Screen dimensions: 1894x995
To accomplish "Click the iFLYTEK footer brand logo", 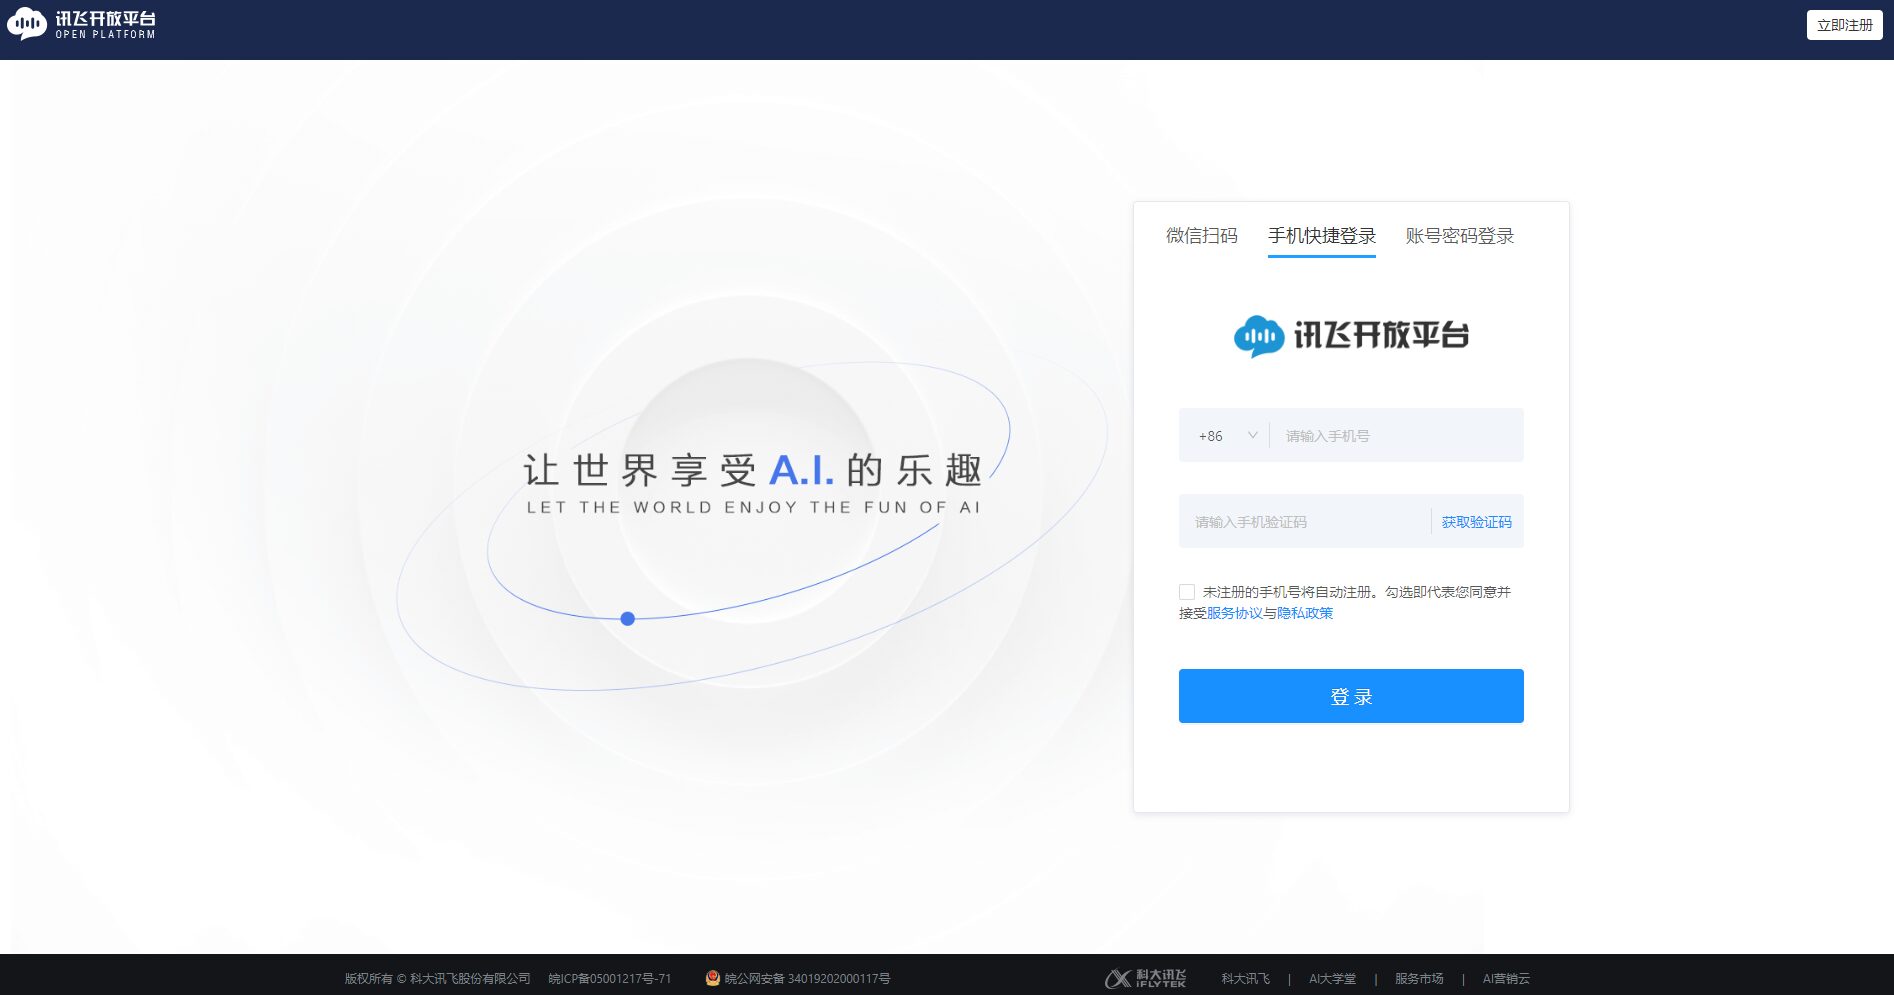I will [x=1146, y=978].
